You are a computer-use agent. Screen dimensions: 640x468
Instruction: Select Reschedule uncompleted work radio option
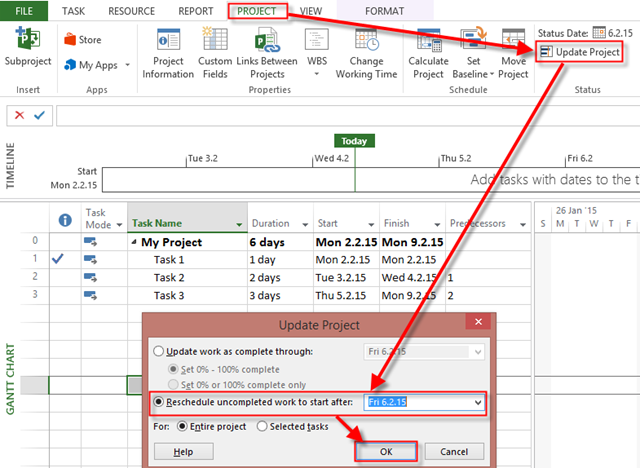[x=157, y=402]
